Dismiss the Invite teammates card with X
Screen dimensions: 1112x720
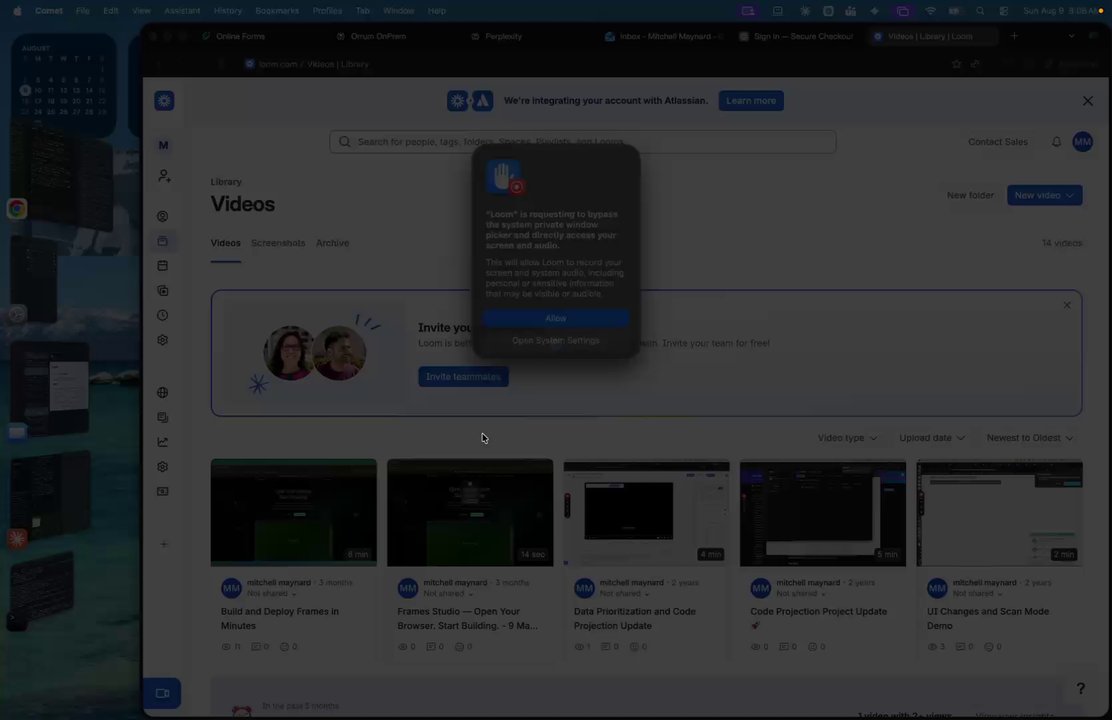1067,305
